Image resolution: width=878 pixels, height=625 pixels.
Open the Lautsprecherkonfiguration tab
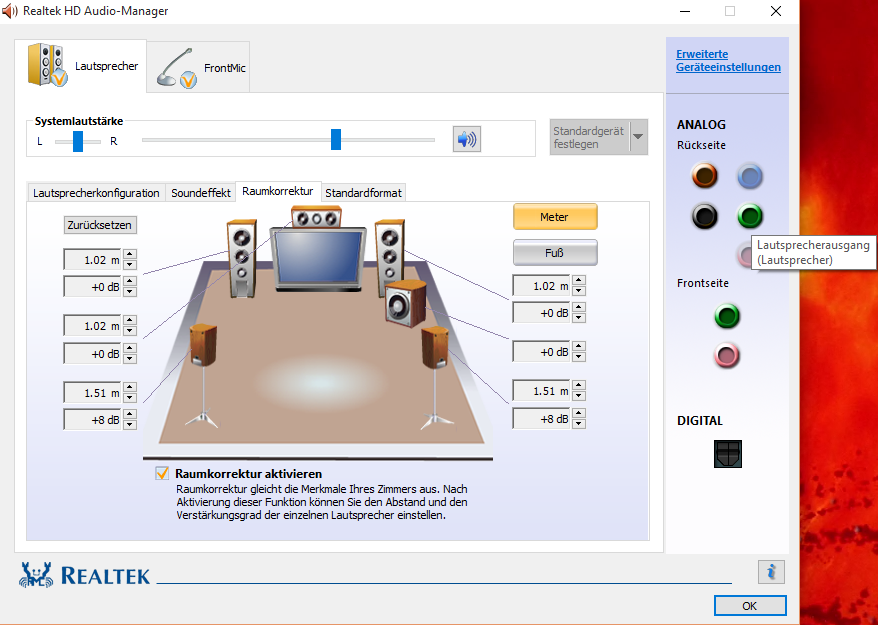[96, 193]
